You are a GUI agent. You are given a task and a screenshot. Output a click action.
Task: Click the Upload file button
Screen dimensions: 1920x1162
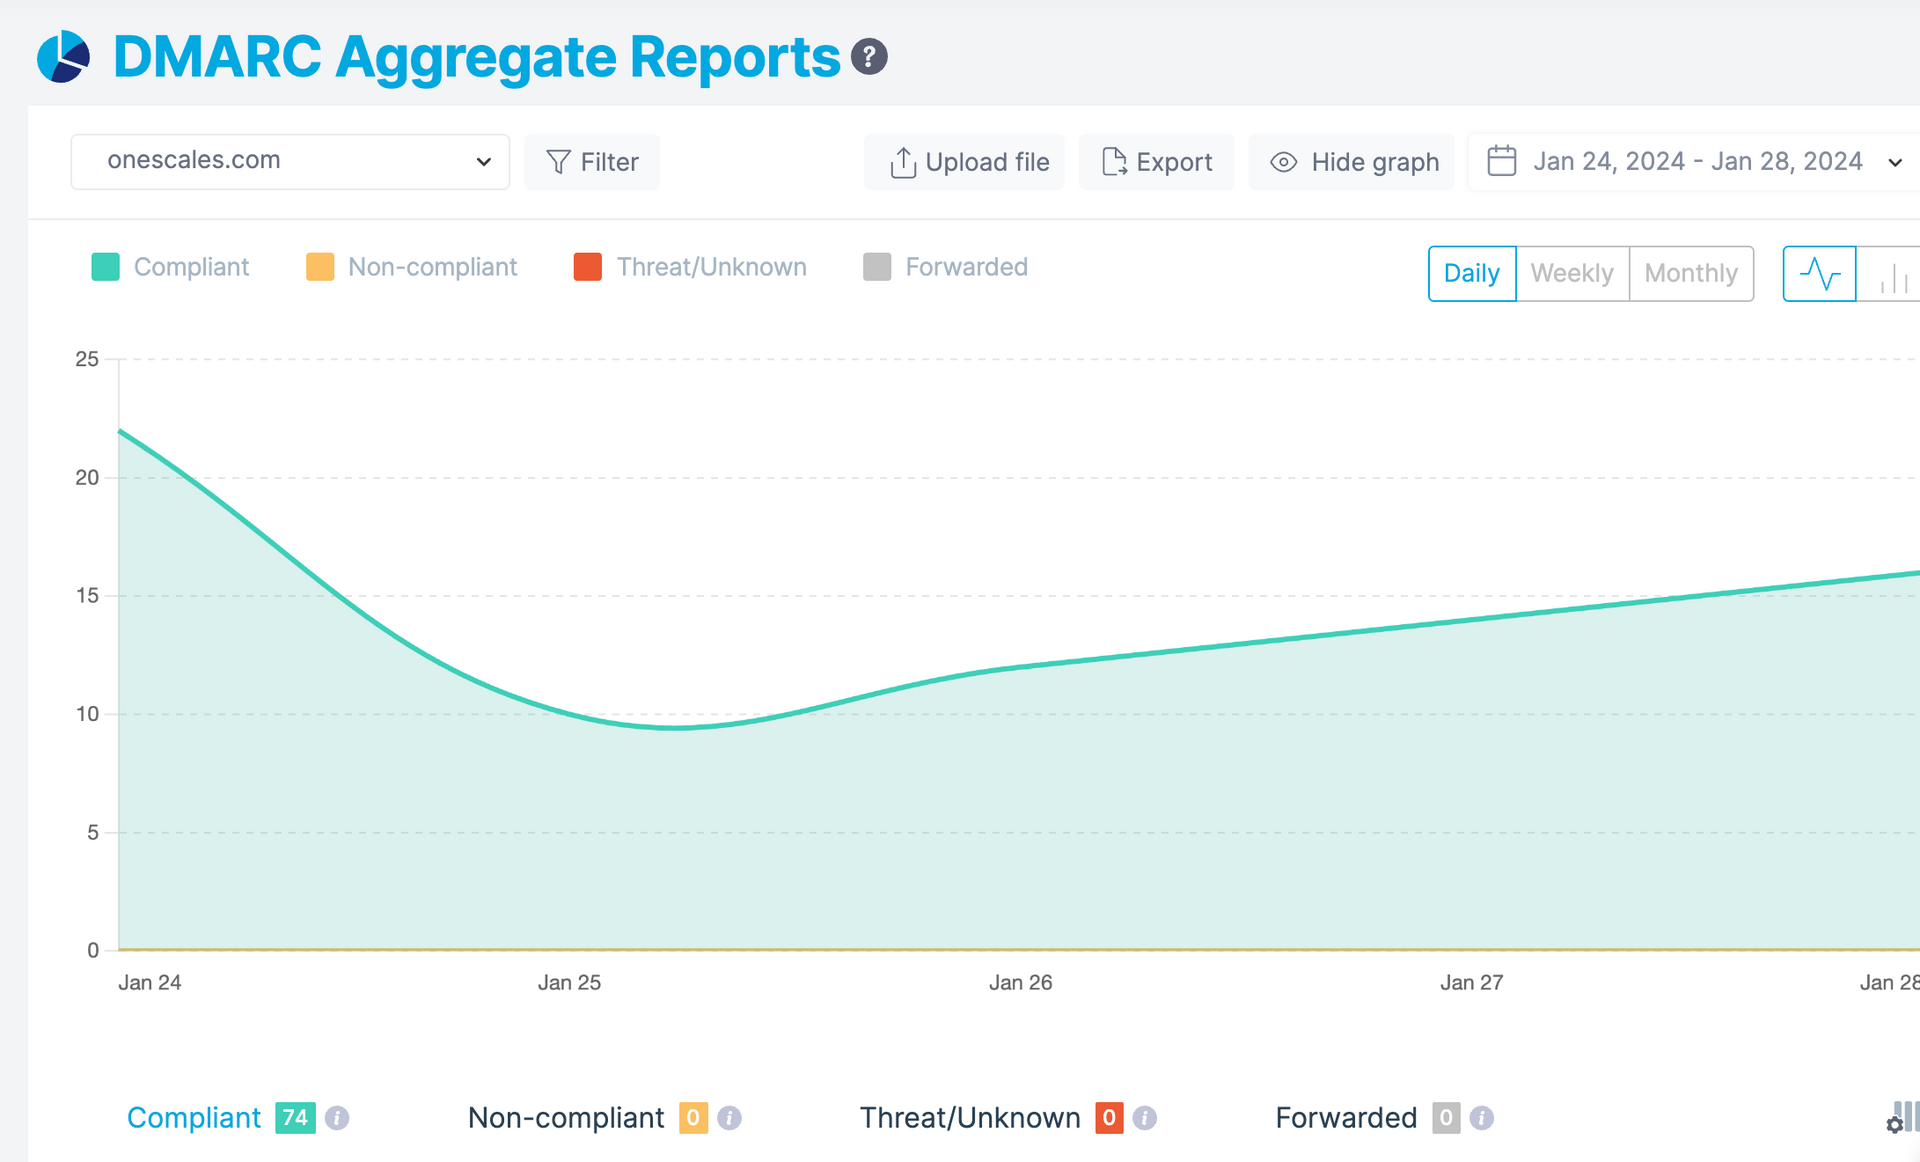pyautogui.click(x=967, y=162)
